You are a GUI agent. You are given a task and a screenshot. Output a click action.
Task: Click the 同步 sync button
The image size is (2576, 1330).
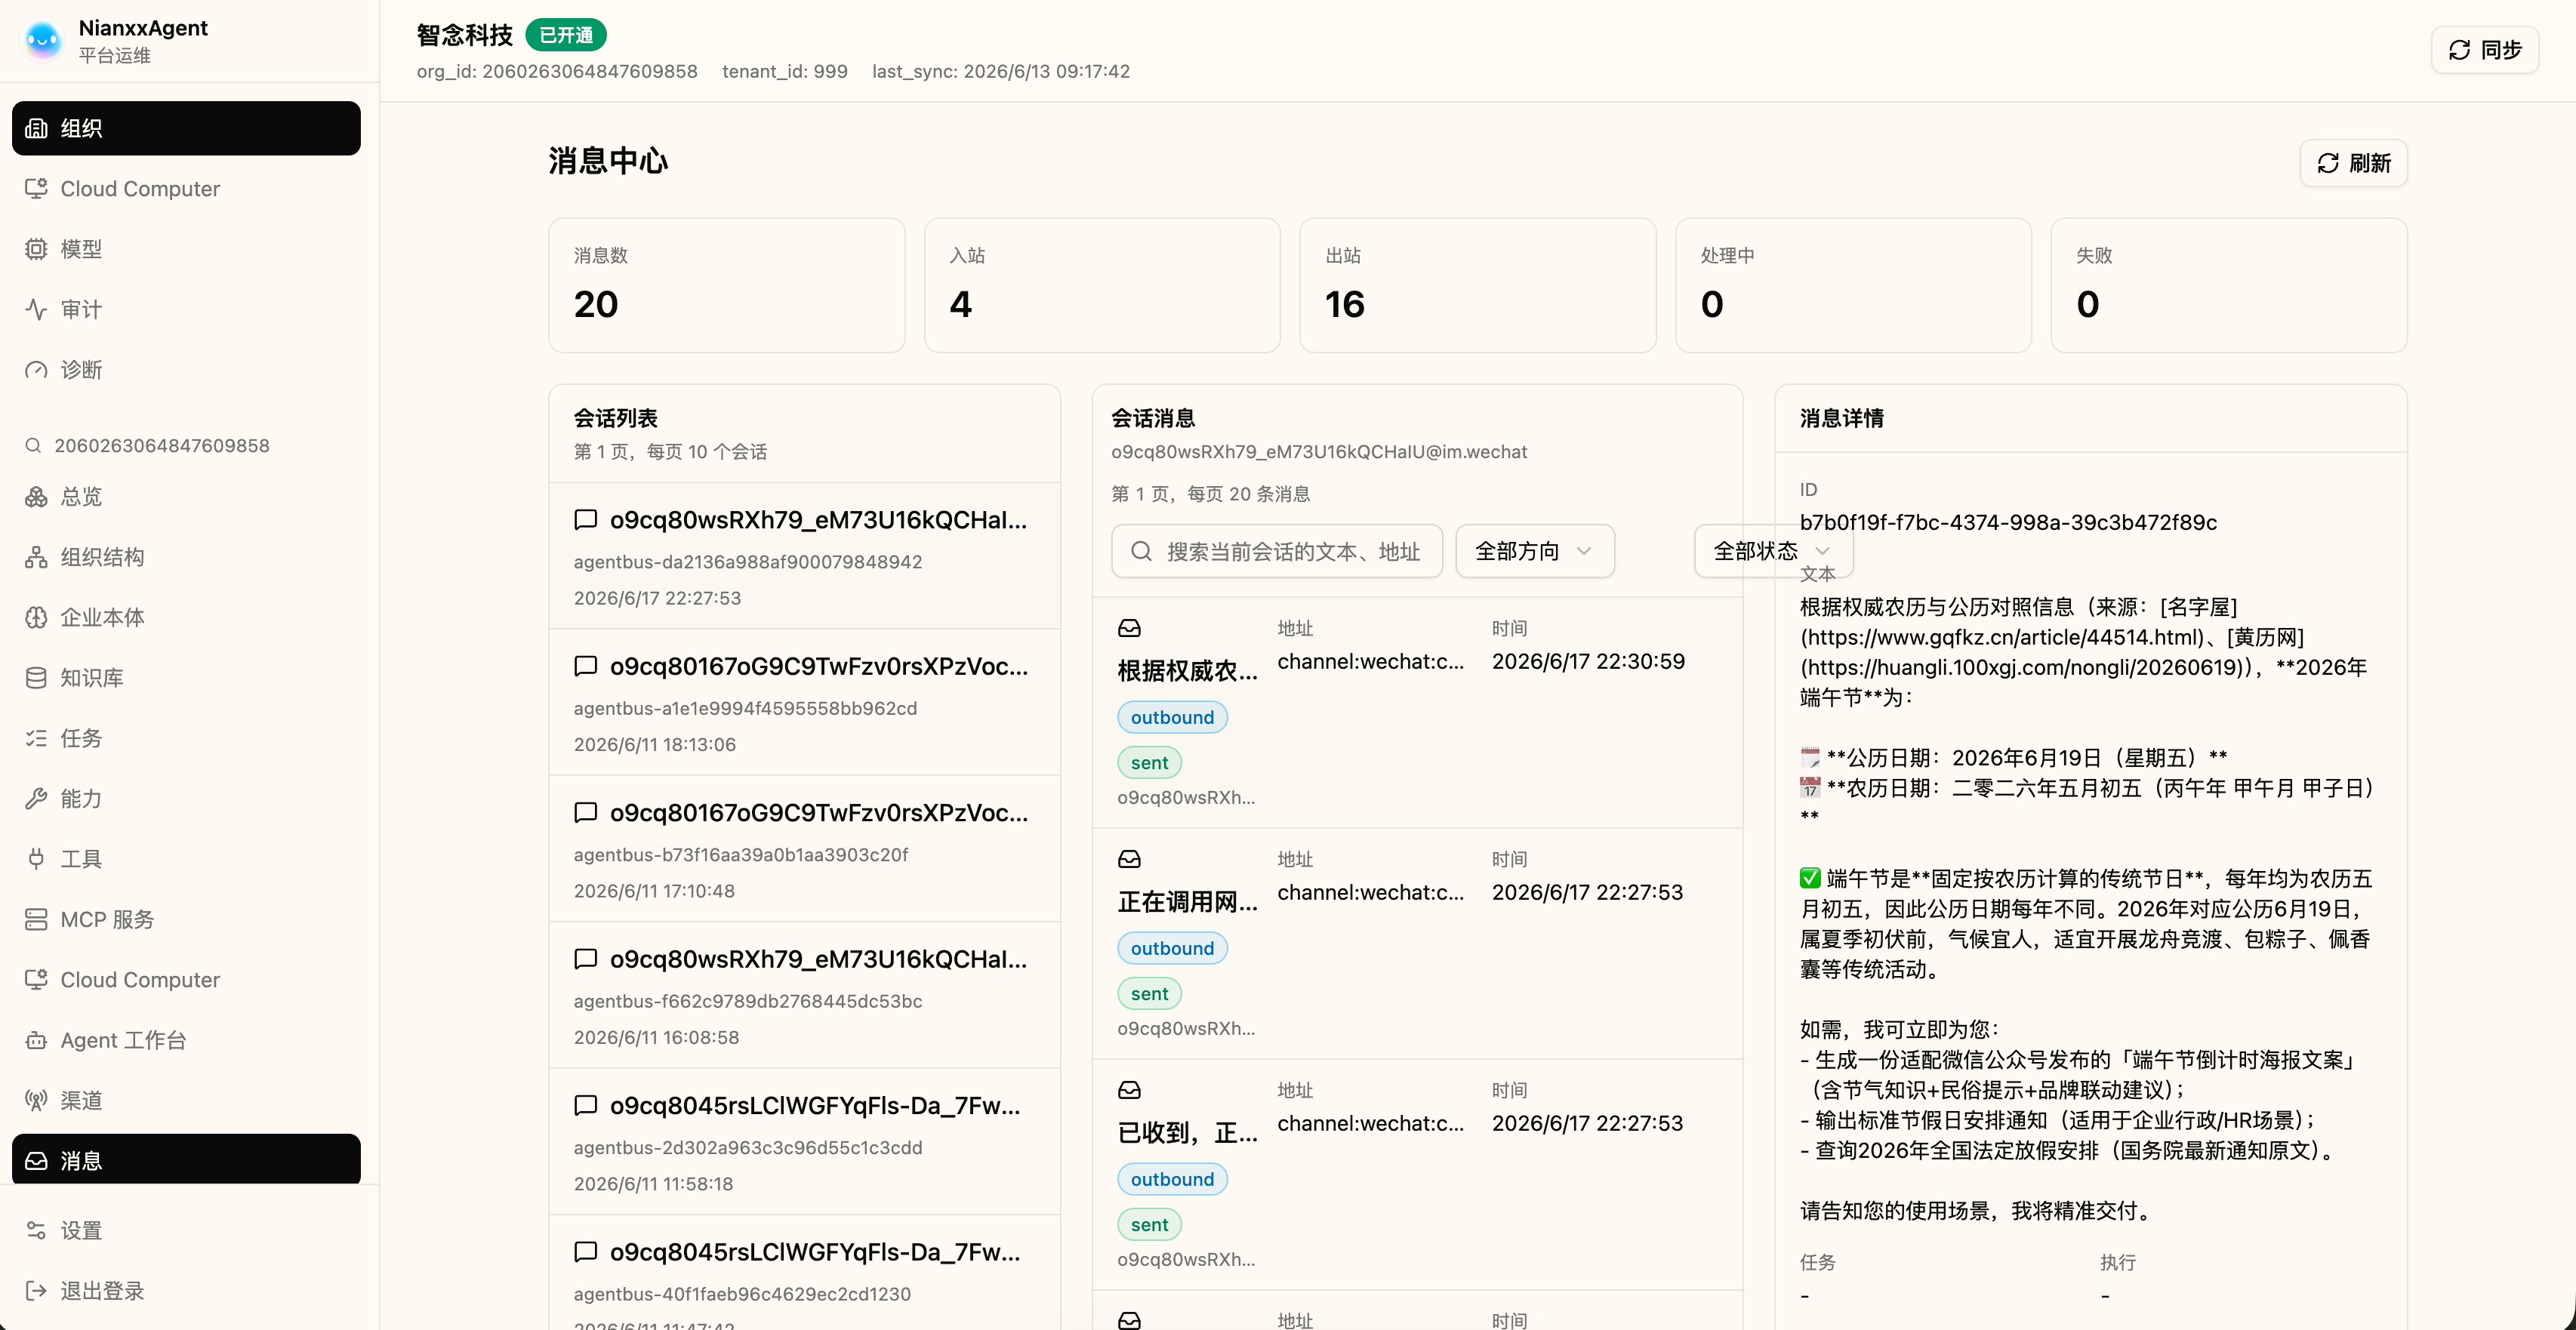(2485, 49)
